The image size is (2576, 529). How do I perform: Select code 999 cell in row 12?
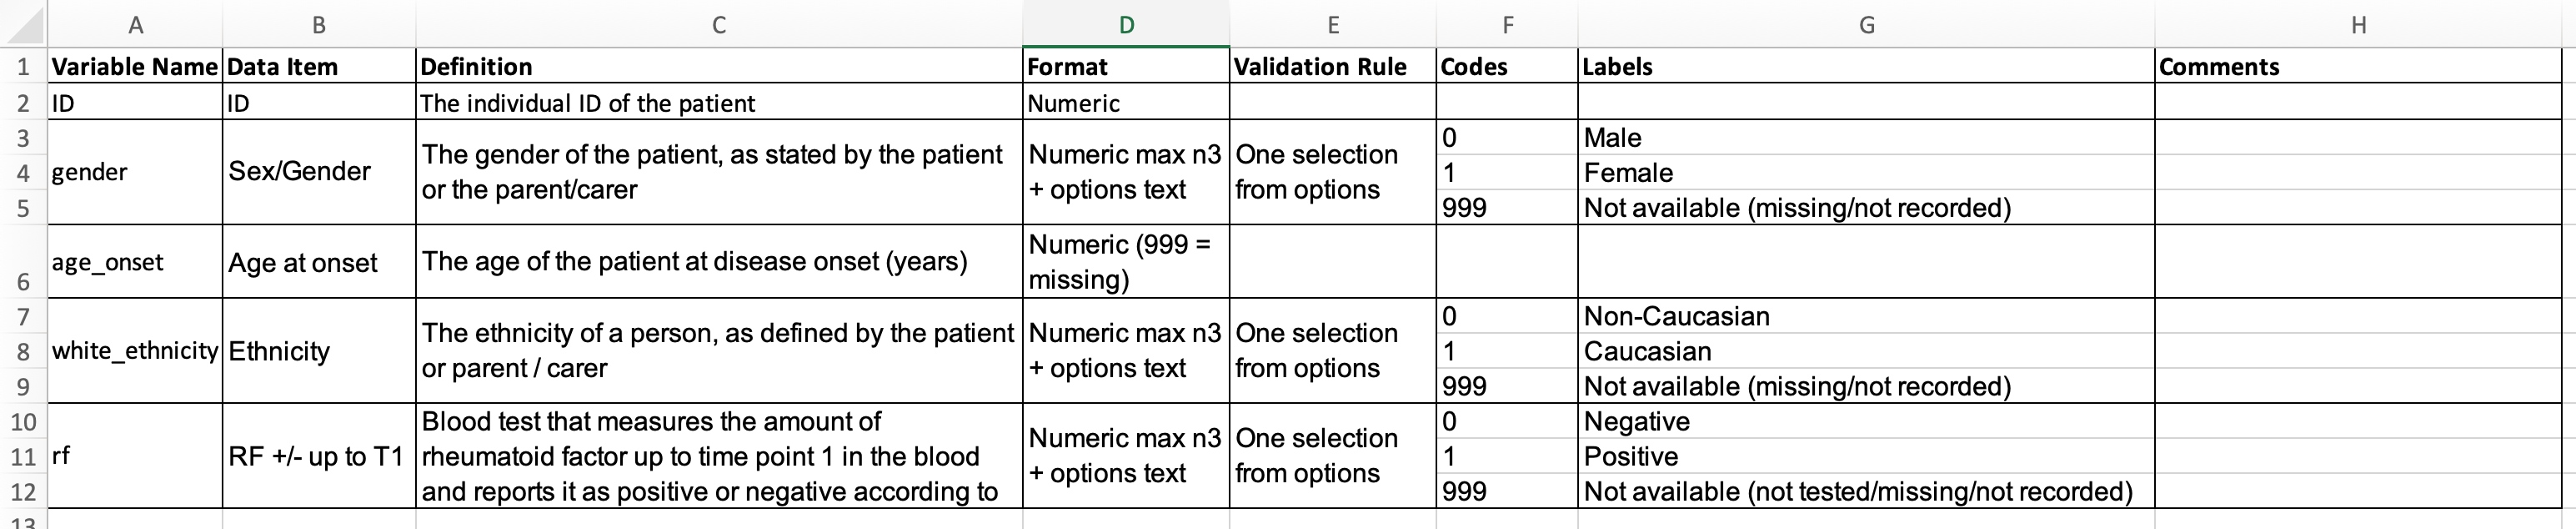pyautogui.click(x=1507, y=491)
